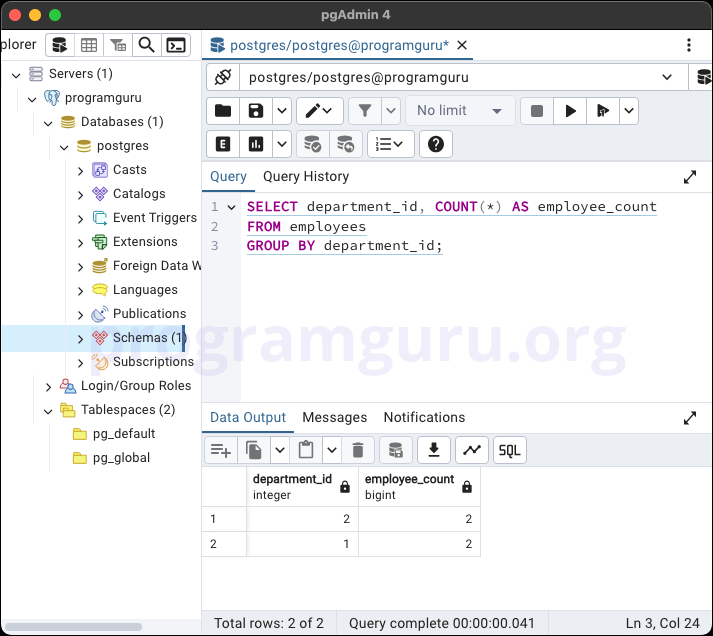713x636 pixels.
Task: Select pg_global tablespace
Action: [x=121, y=458]
